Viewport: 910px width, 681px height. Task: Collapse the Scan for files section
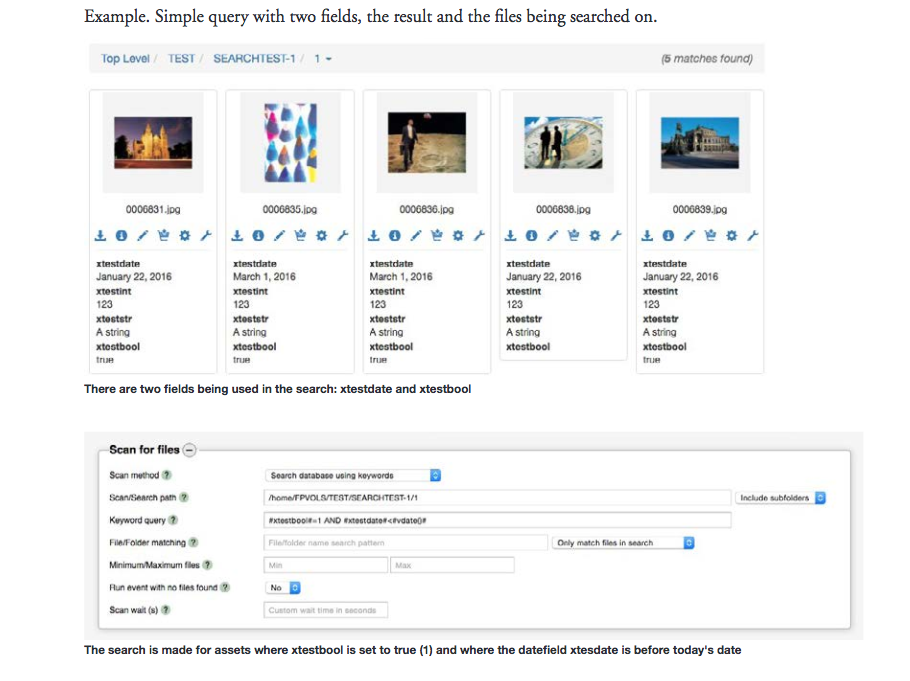tap(190, 450)
